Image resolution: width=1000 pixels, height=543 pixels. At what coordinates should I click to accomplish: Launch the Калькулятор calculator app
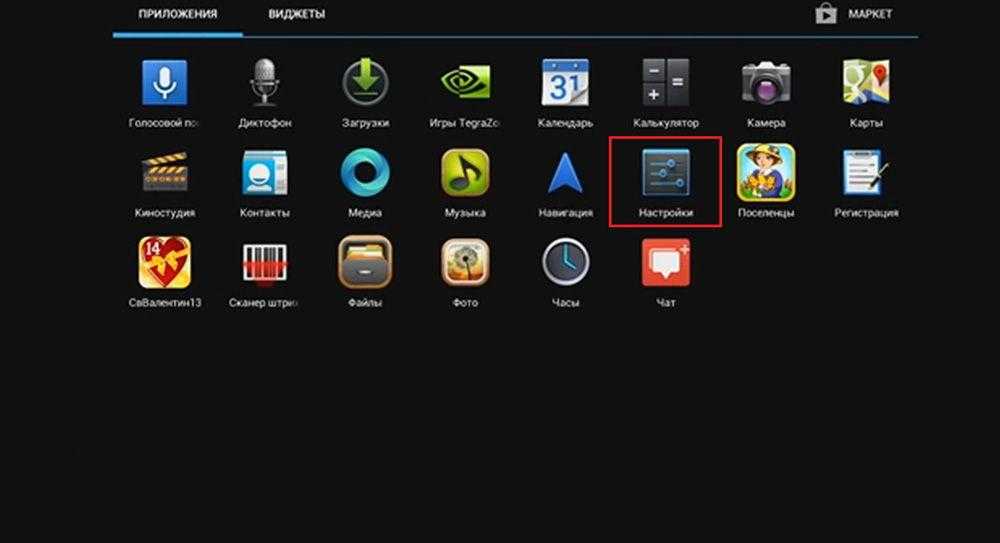pyautogui.click(x=665, y=82)
